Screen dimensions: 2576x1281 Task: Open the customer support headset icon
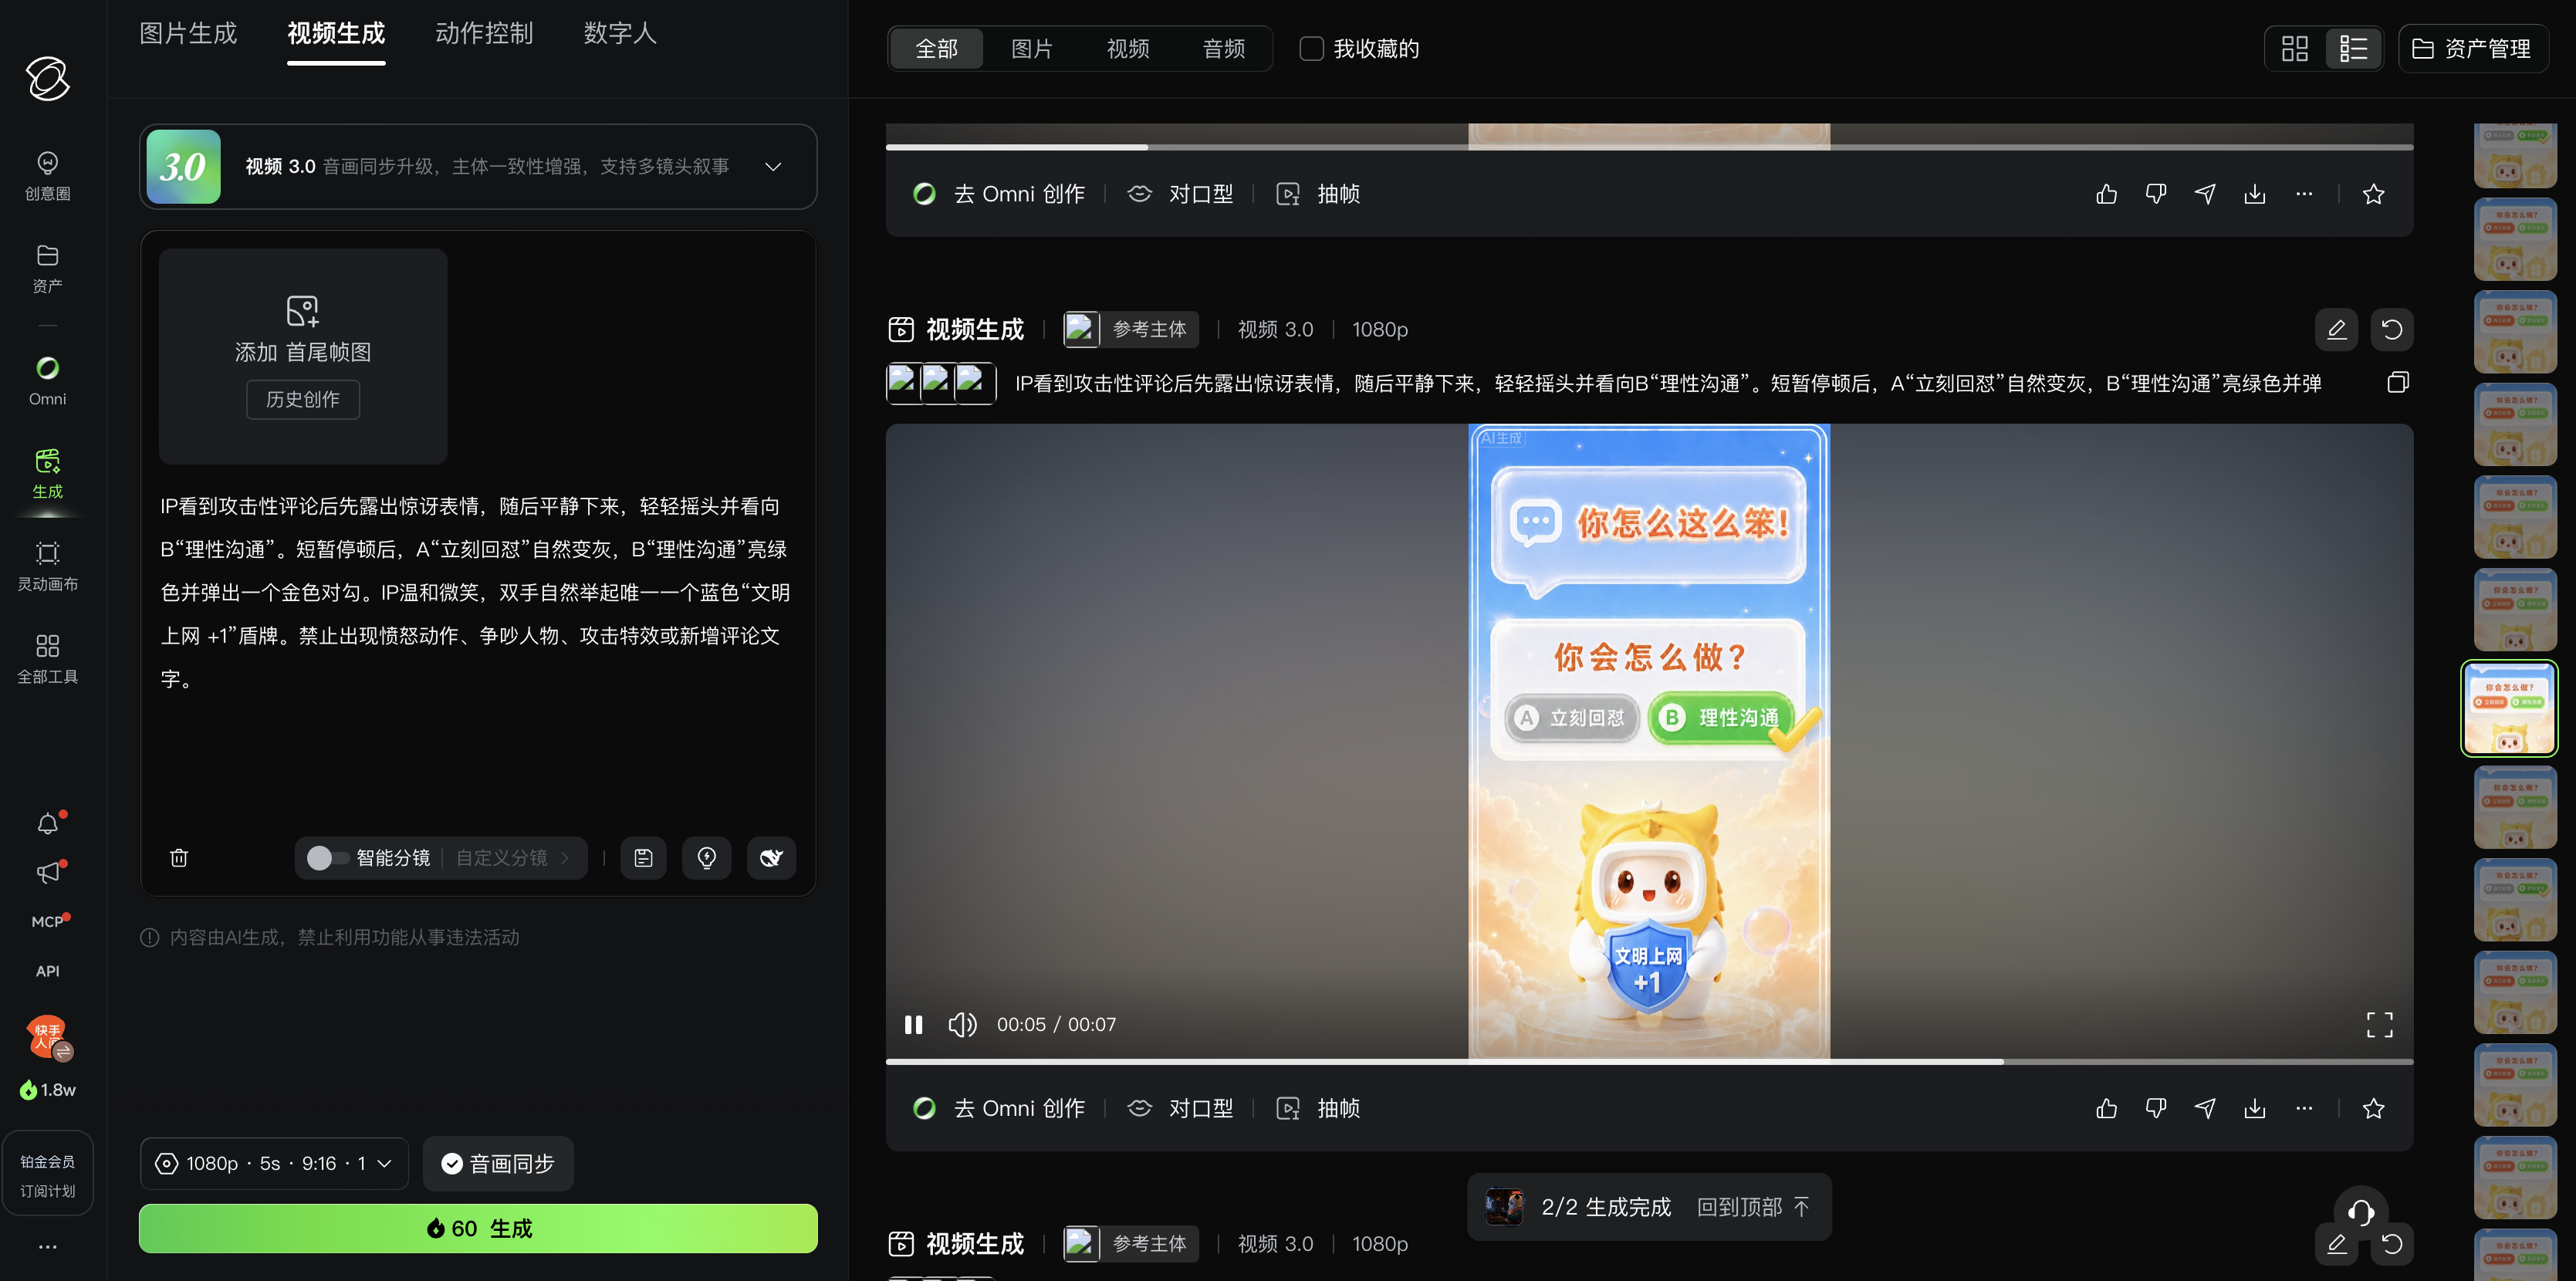(2360, 1212)
